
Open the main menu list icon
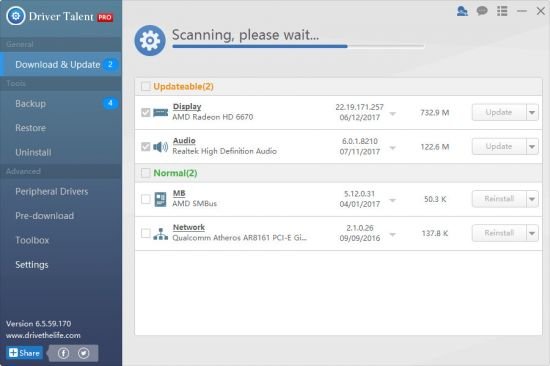(x=502, y=11)
